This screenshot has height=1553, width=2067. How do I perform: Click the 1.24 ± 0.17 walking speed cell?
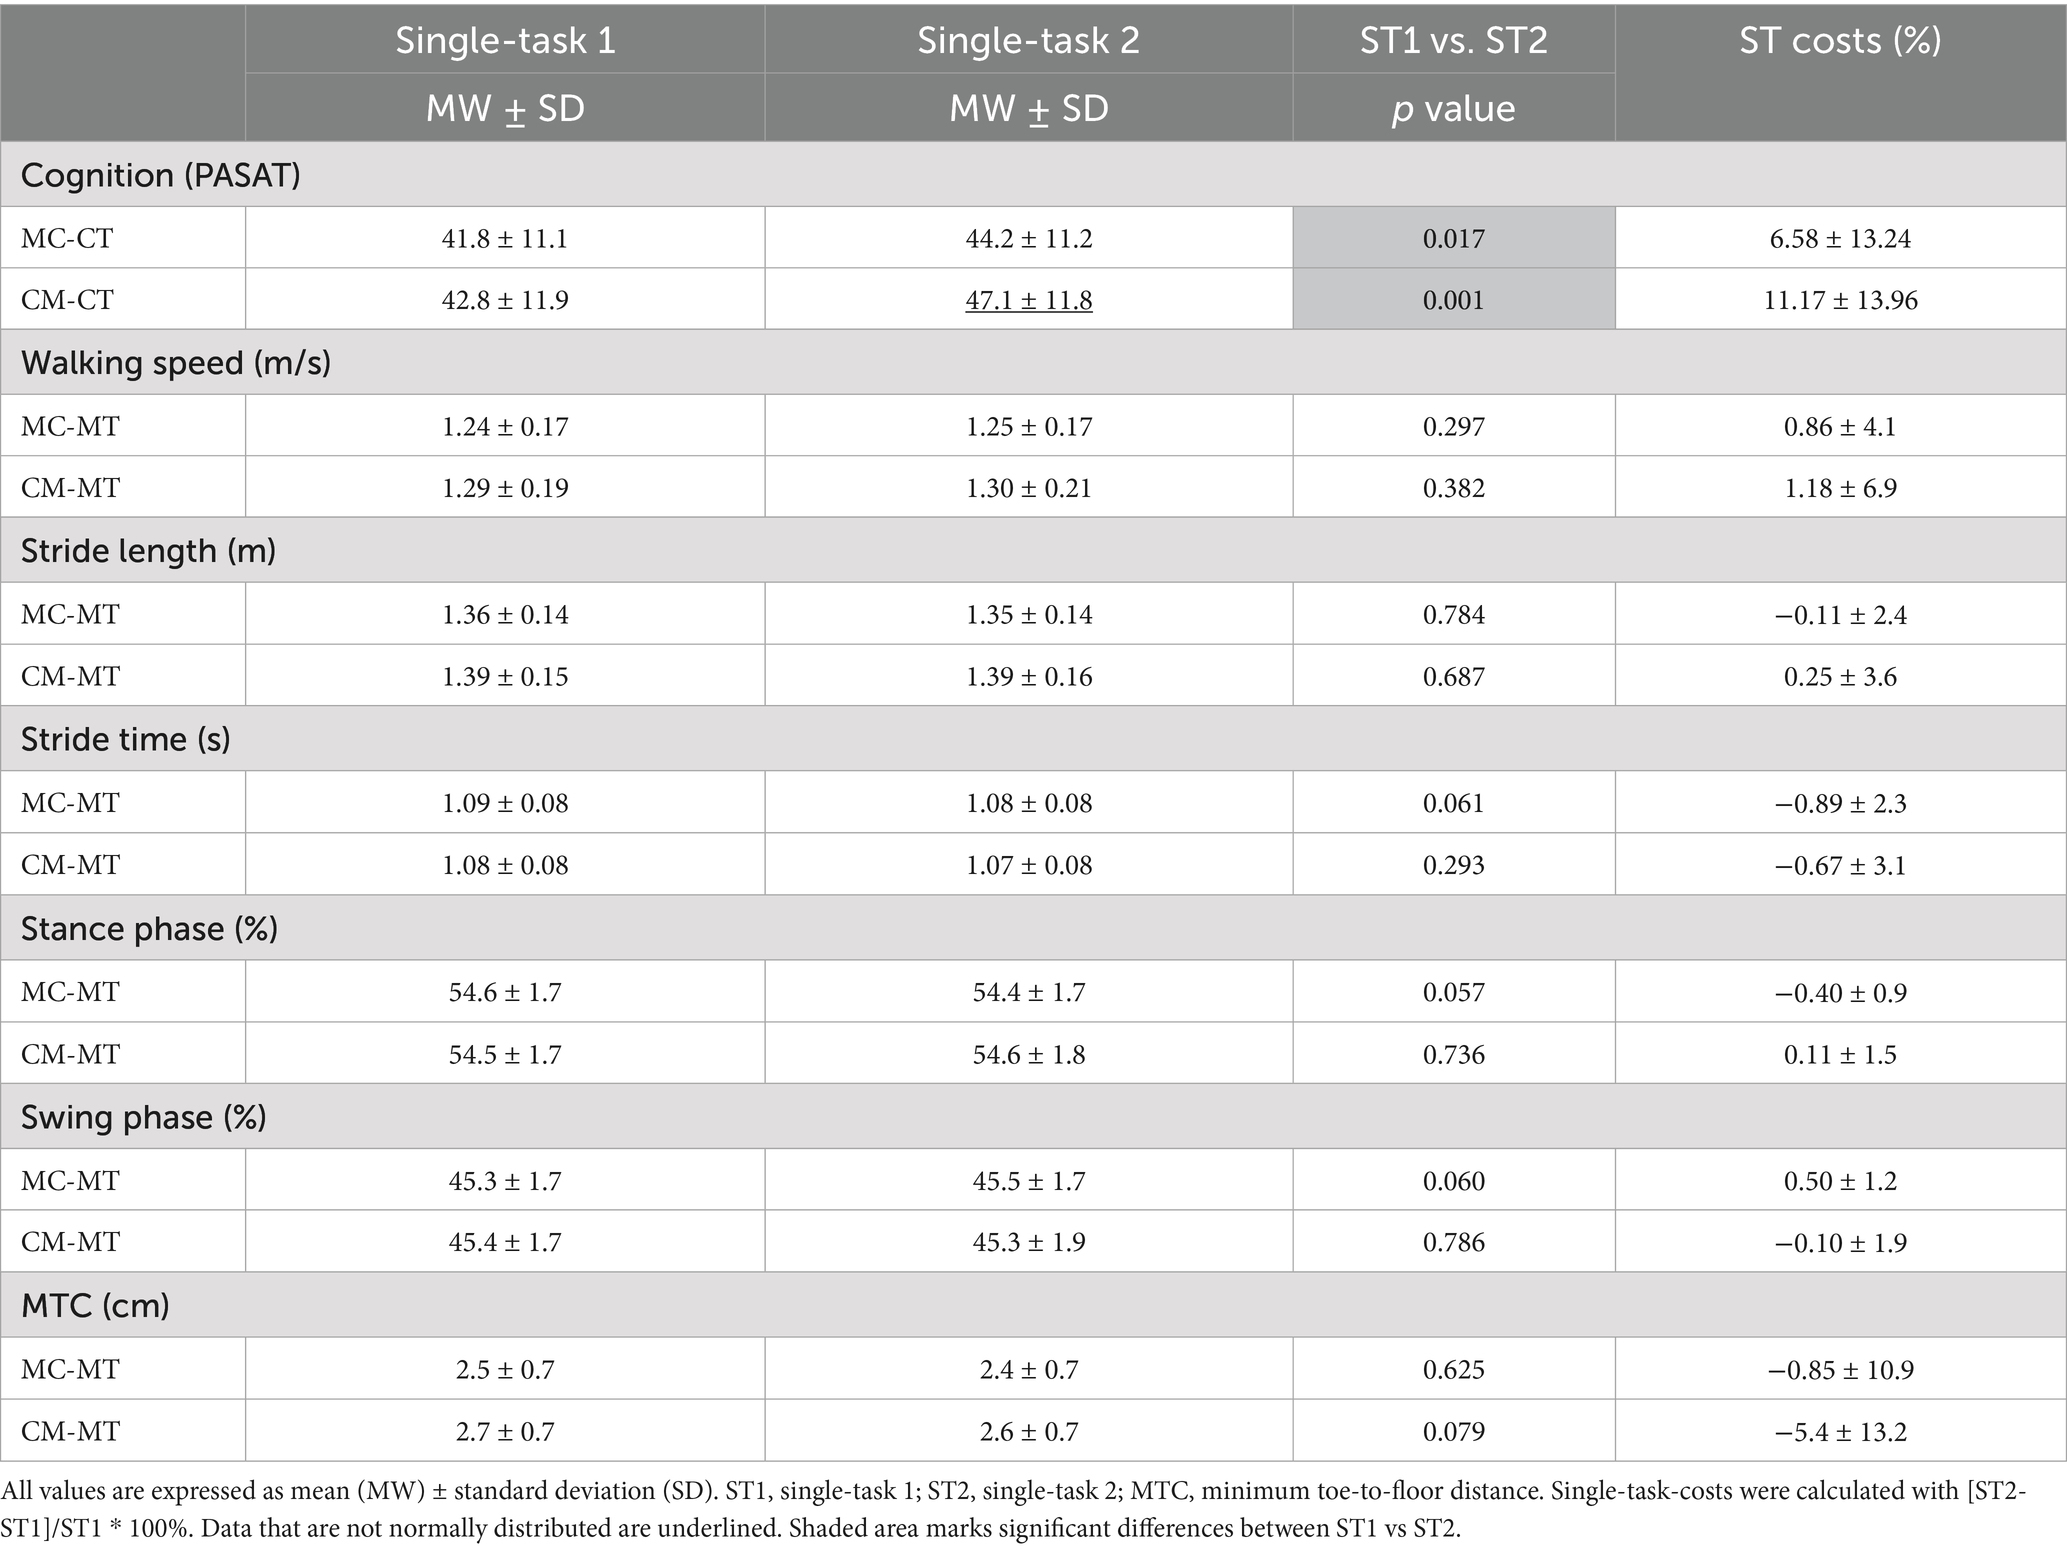coord(505,427)
